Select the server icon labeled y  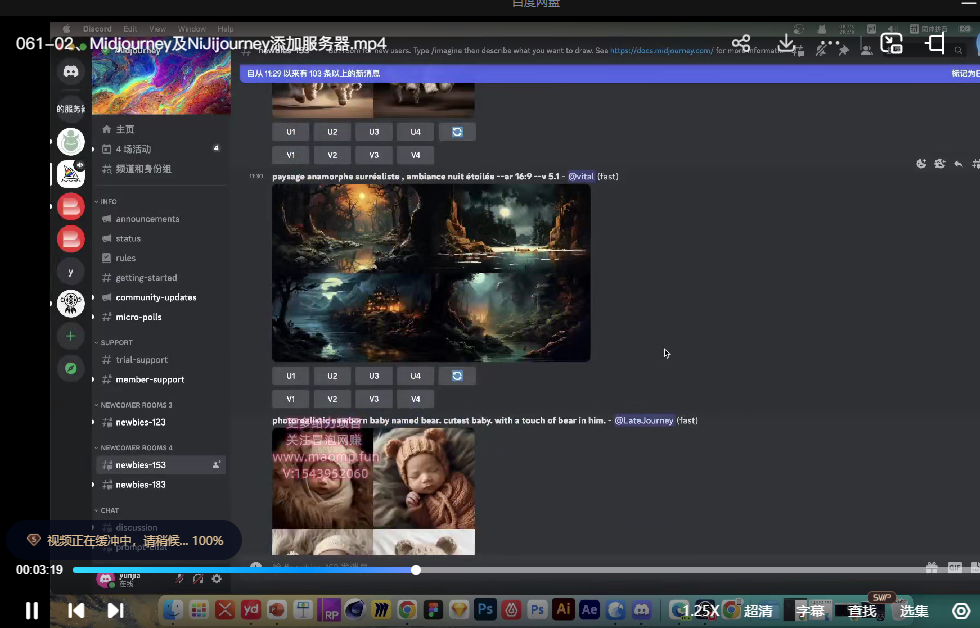point(71,272)
